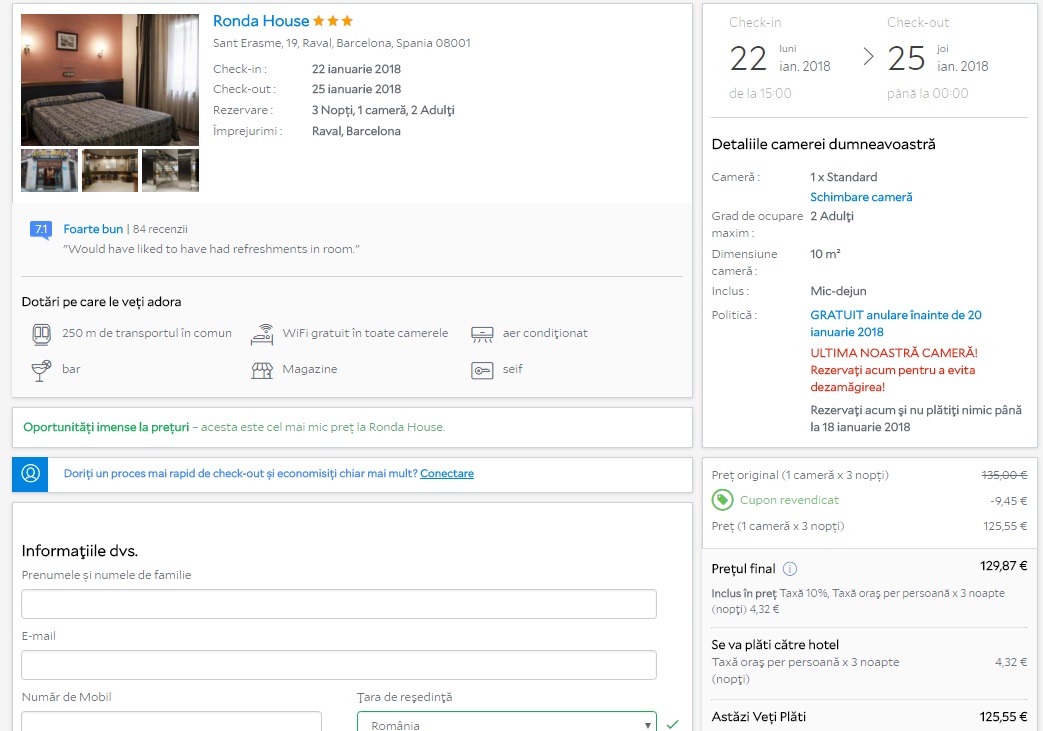Click the blue user account icon
The height and width of the screenshot is (731, 1043).
[31, 474]
